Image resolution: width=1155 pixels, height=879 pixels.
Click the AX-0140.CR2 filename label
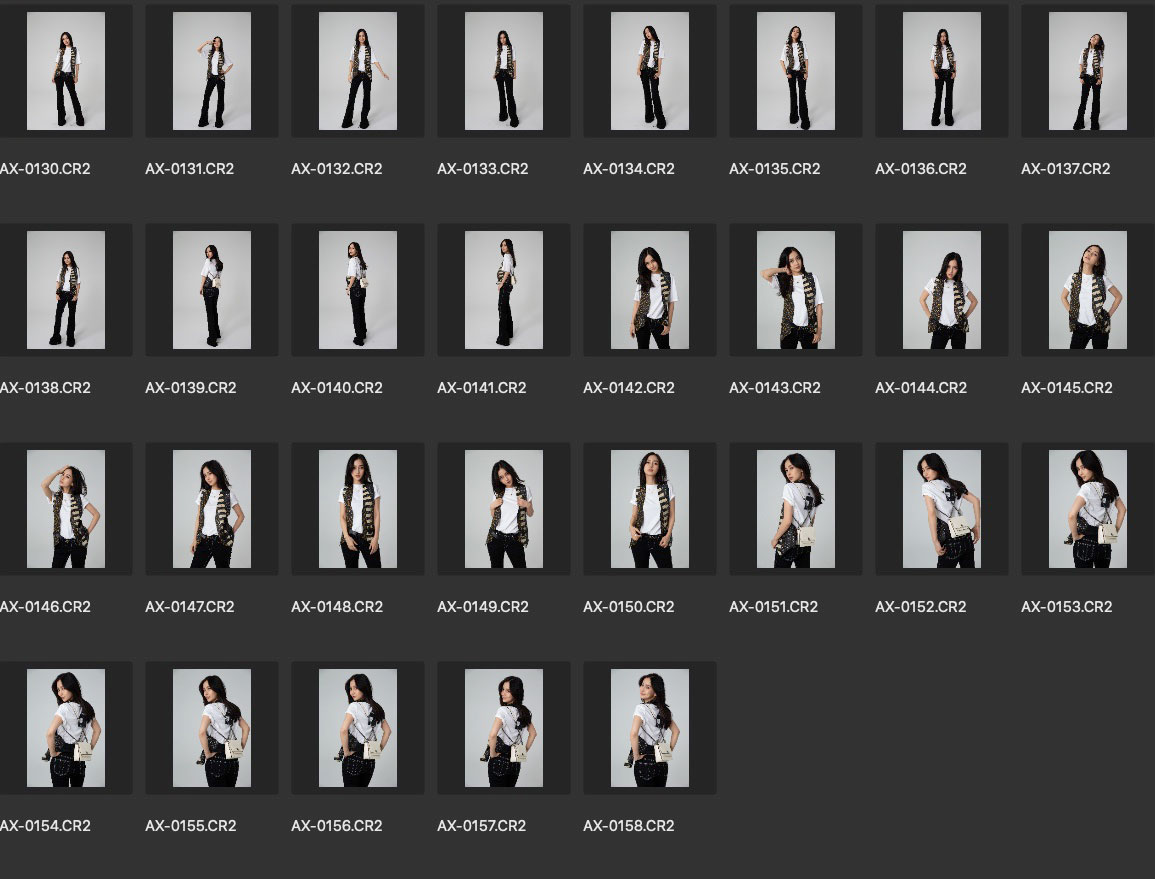337,388
